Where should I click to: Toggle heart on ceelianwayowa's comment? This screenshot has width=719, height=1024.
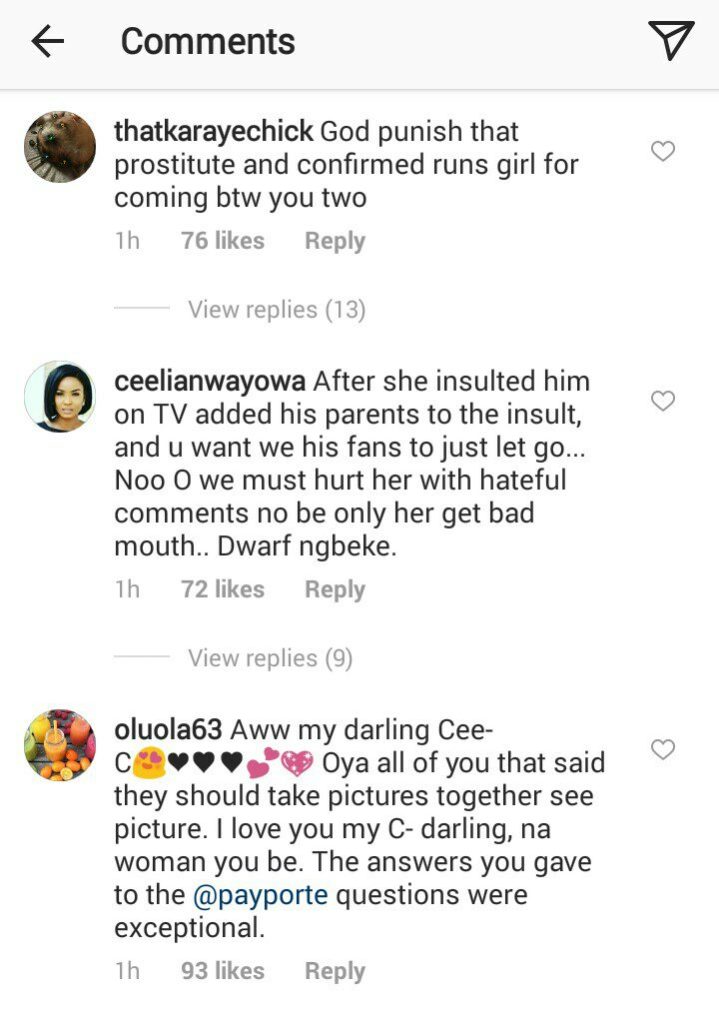pyautogui.click(x=662, y=401)
